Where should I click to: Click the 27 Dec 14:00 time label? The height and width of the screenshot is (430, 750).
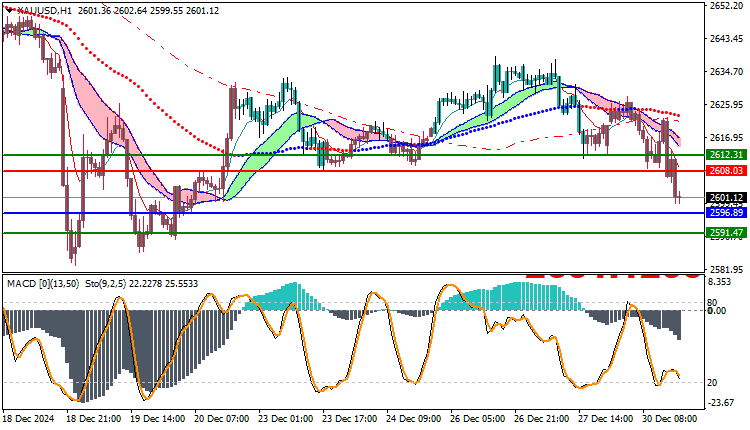(x=607, y=419)
